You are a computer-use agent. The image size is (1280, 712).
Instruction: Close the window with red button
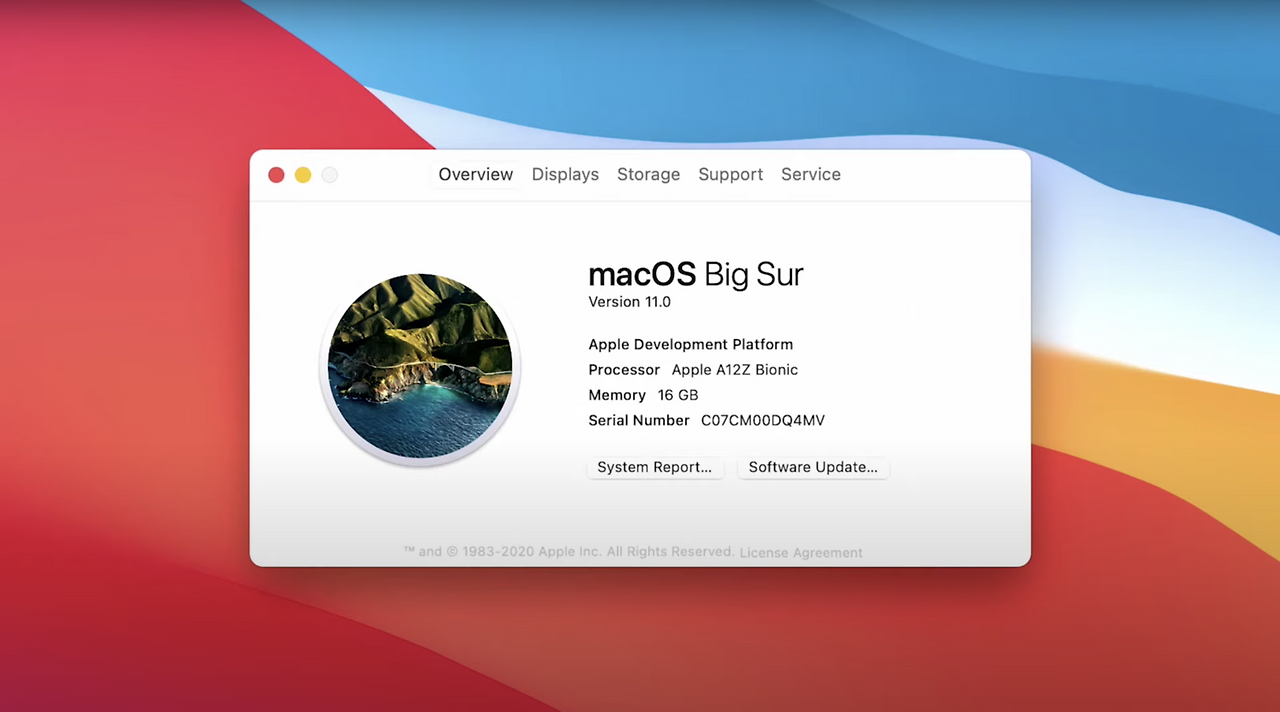pos(277,175)
